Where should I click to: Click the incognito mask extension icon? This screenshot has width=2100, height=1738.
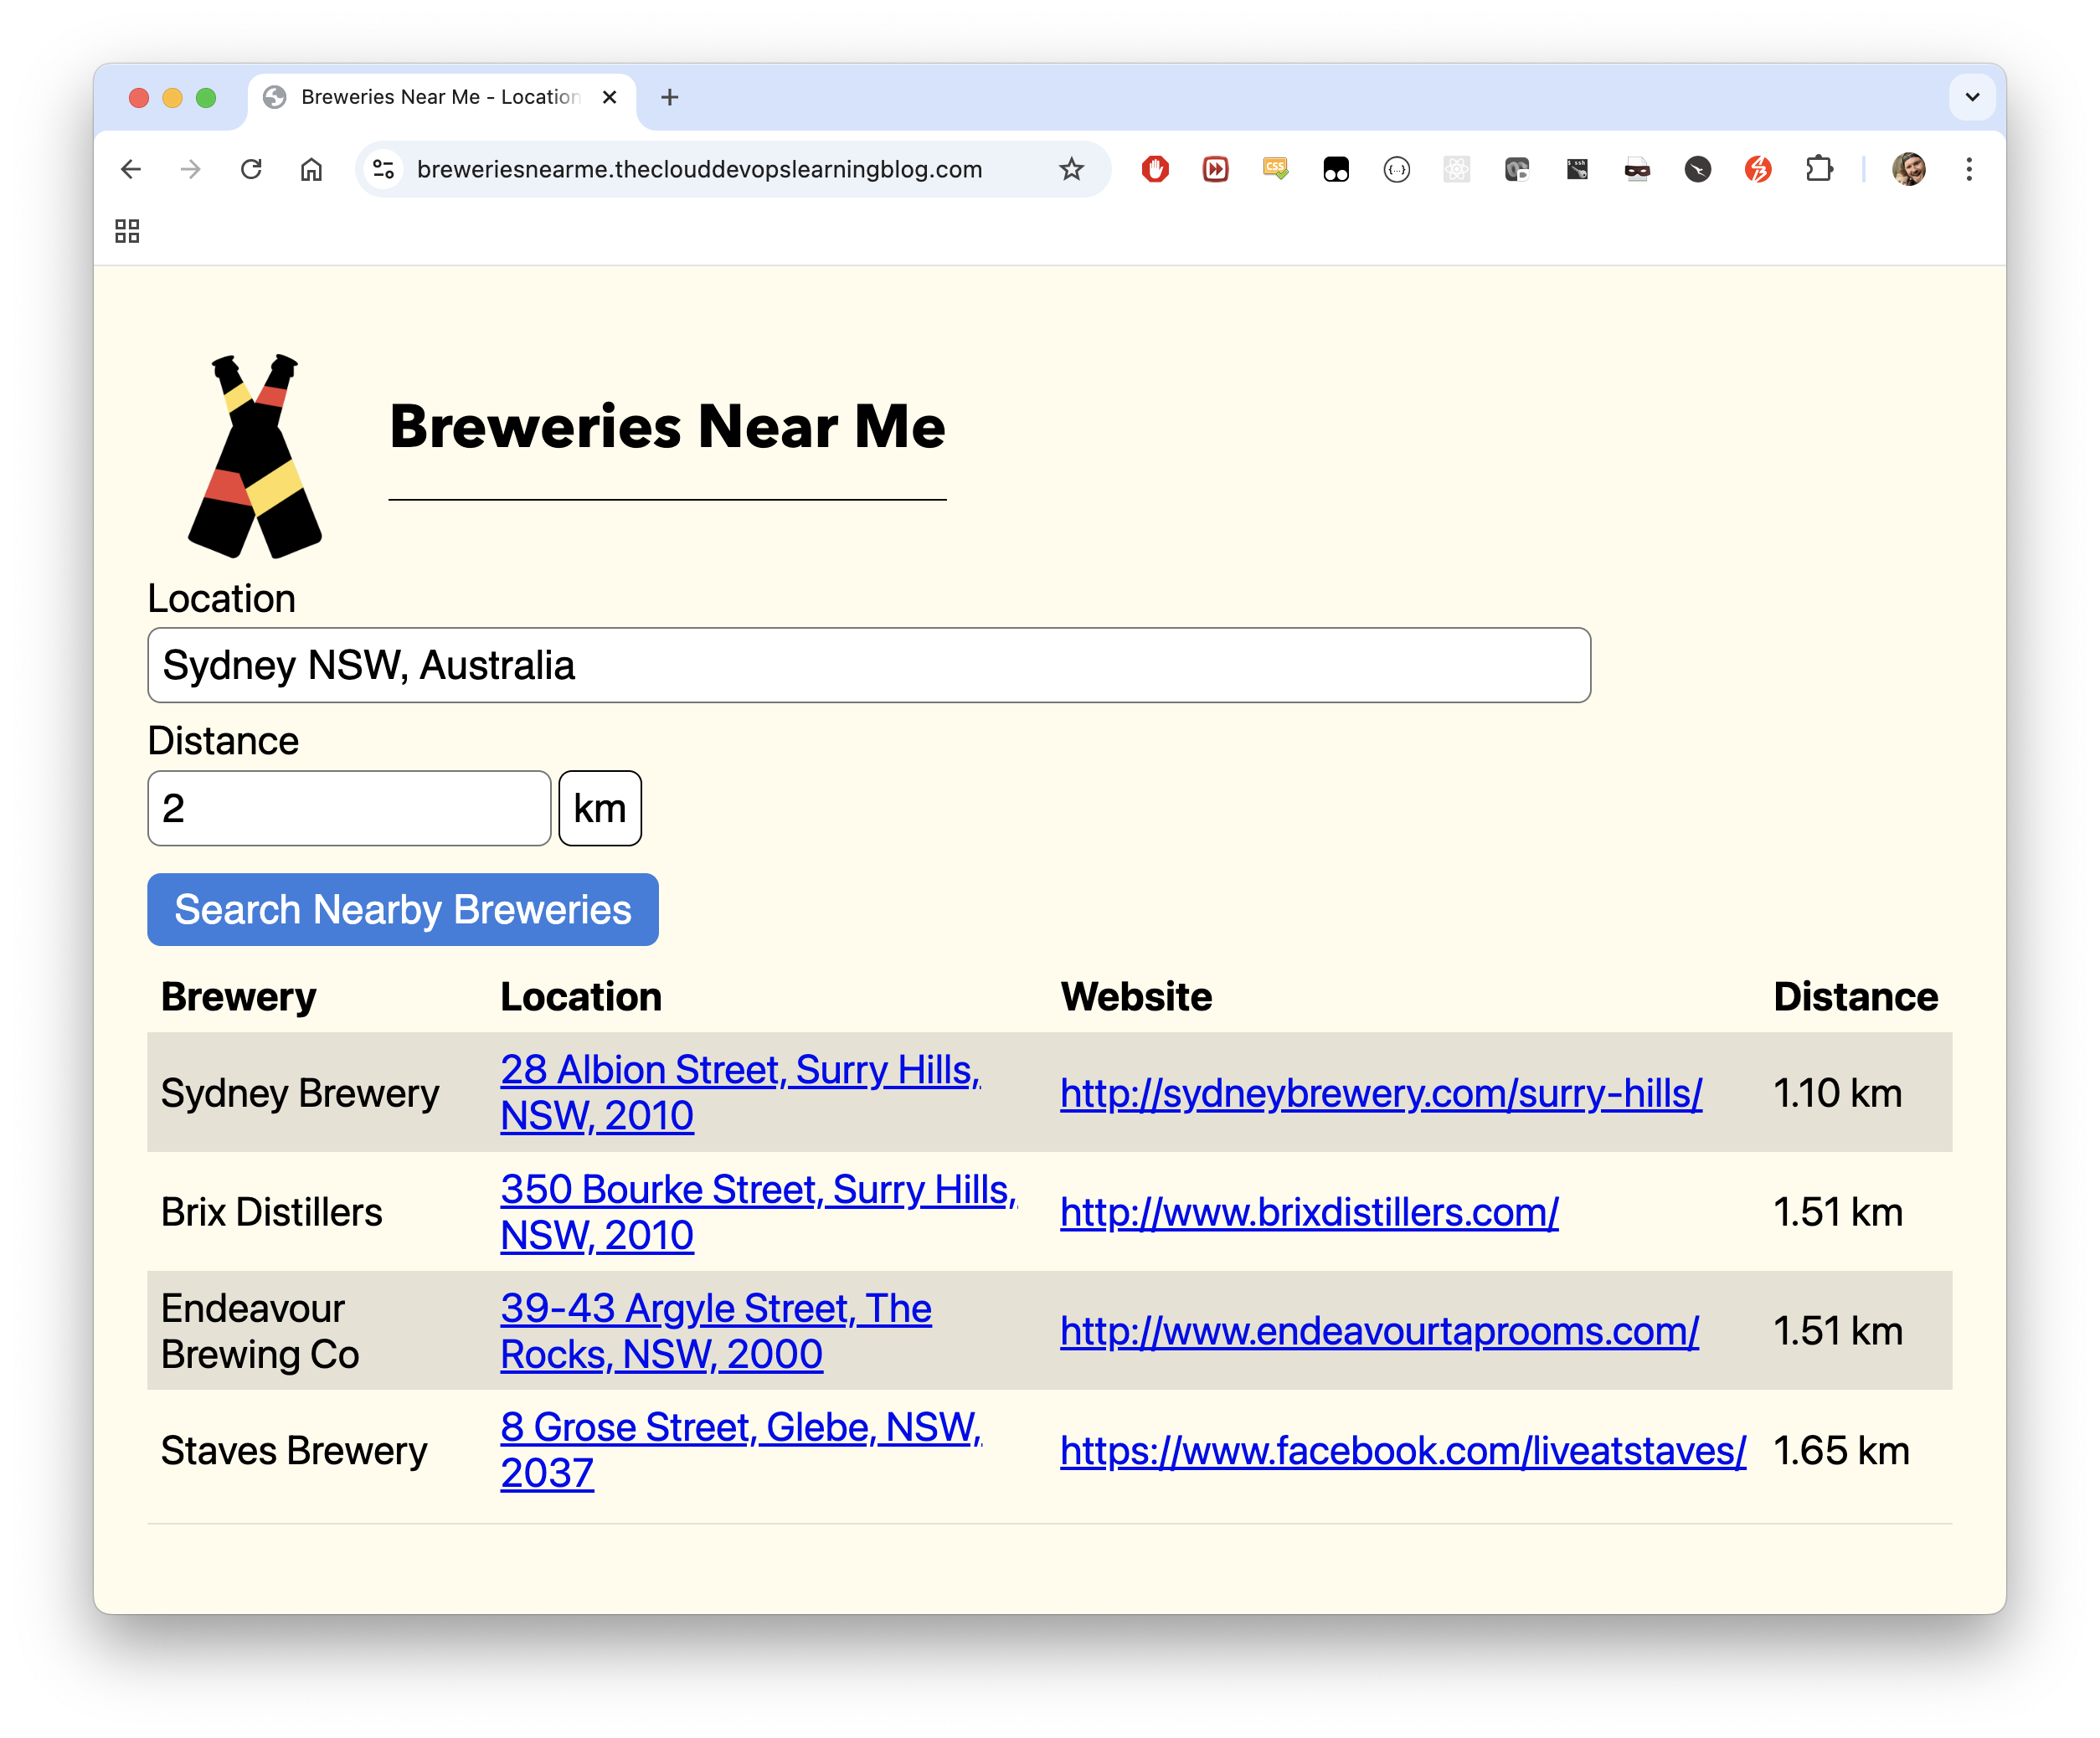(1637, 170)
